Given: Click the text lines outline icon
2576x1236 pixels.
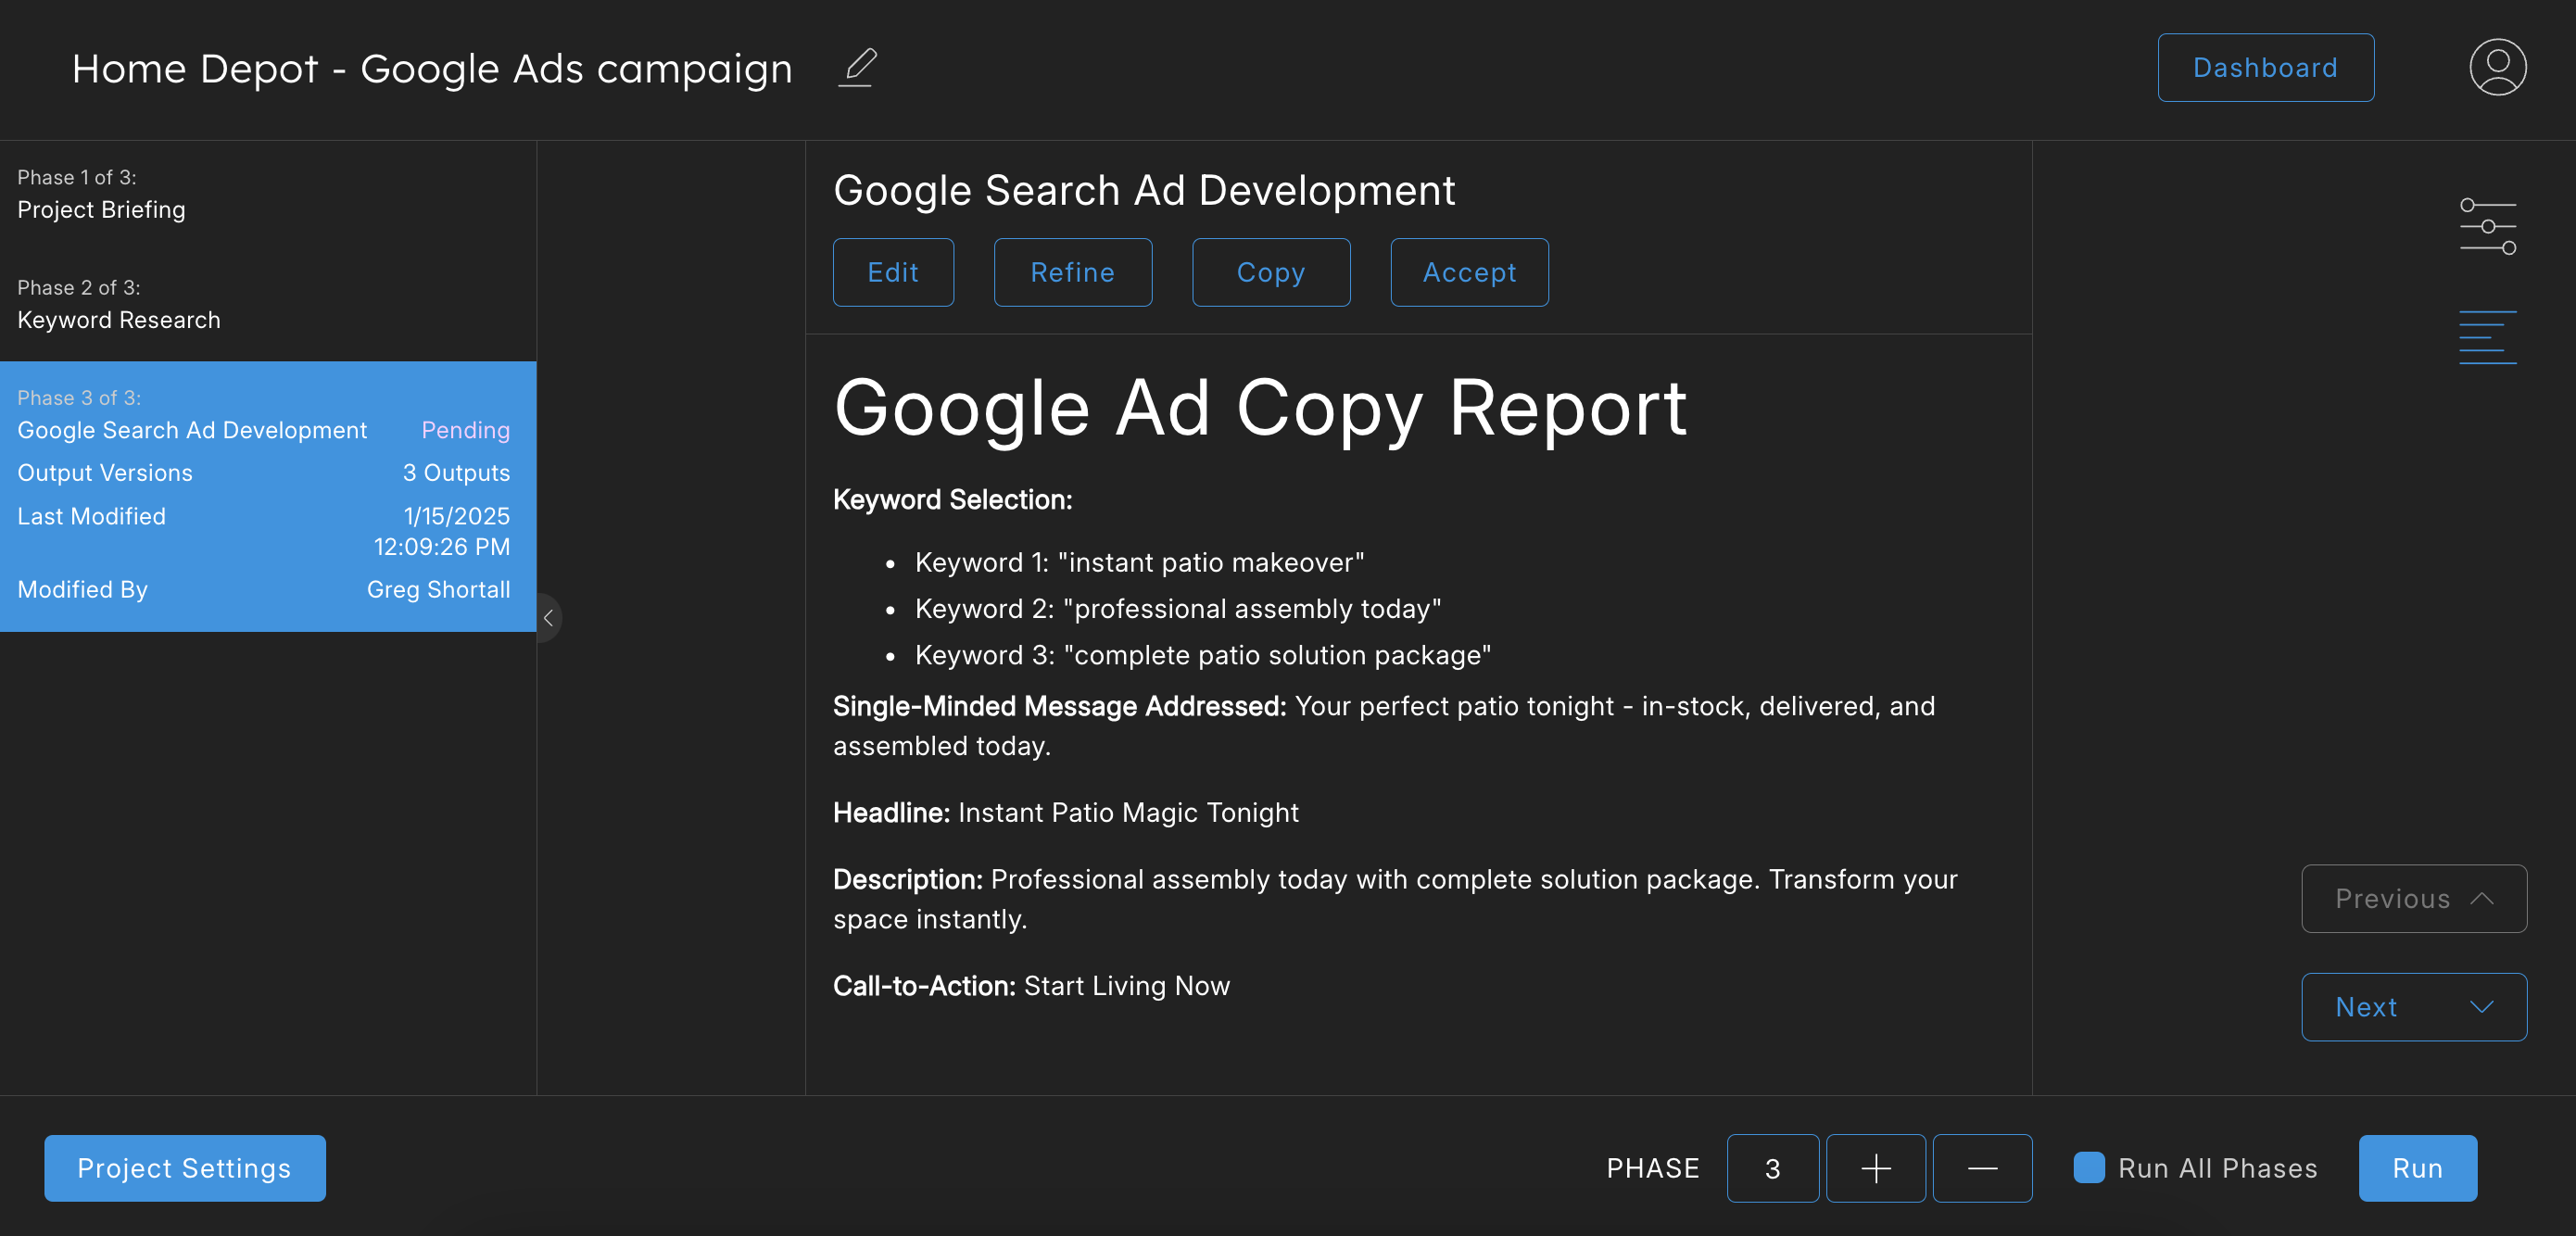Looking at the screenshot, I should 2487,337.
